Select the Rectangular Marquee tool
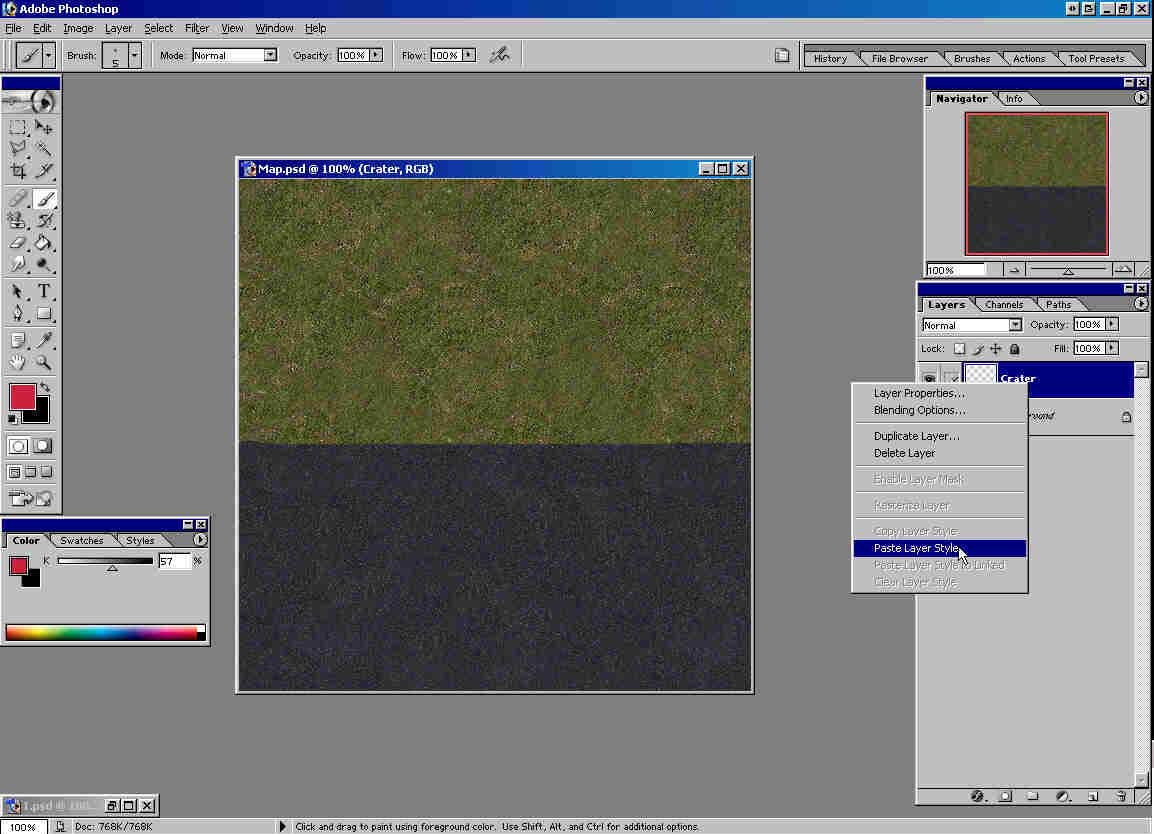Image resolution: width=1154 pixels, height=834 pixels. point(18,127)
